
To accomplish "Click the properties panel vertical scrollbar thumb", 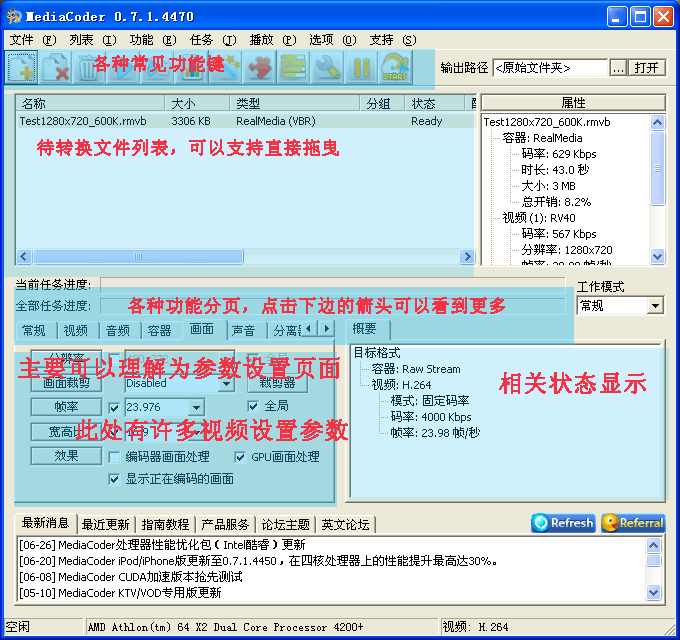I will pyautogui.click(x=657, y=168).
